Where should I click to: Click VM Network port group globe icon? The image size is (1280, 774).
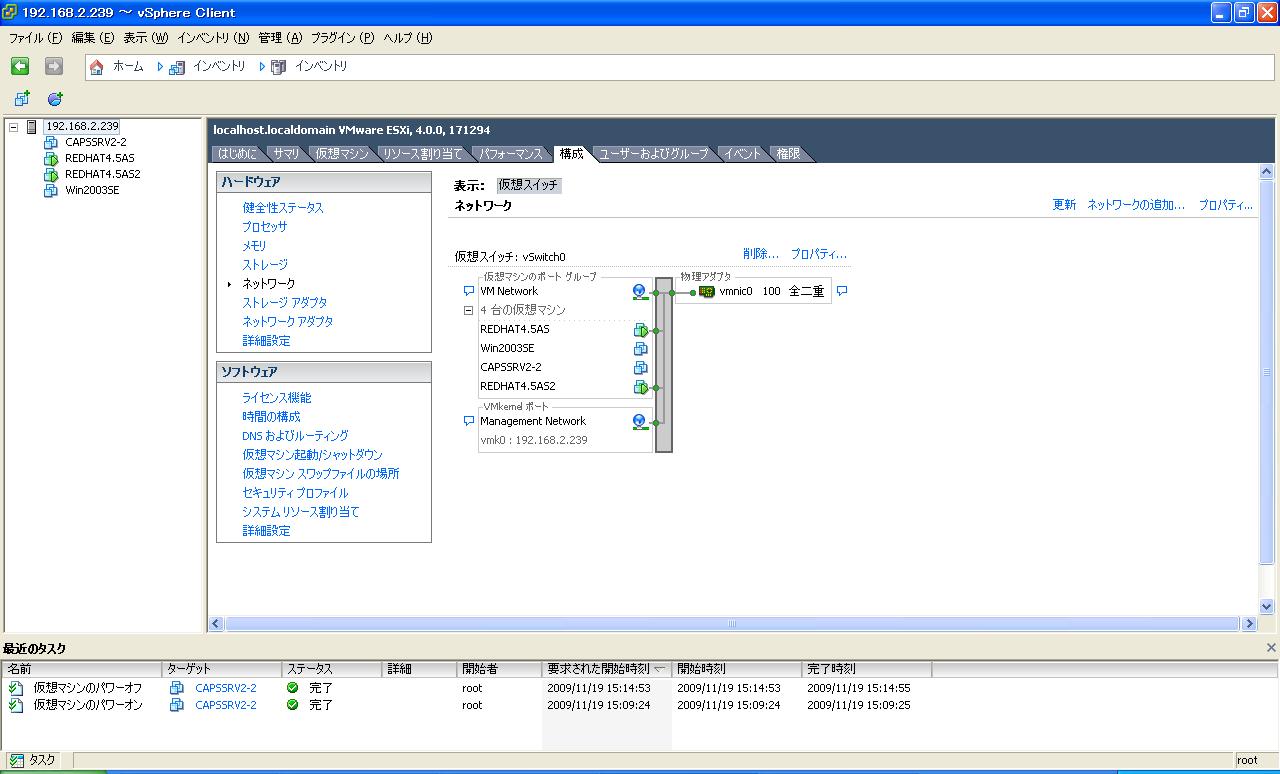640,291
